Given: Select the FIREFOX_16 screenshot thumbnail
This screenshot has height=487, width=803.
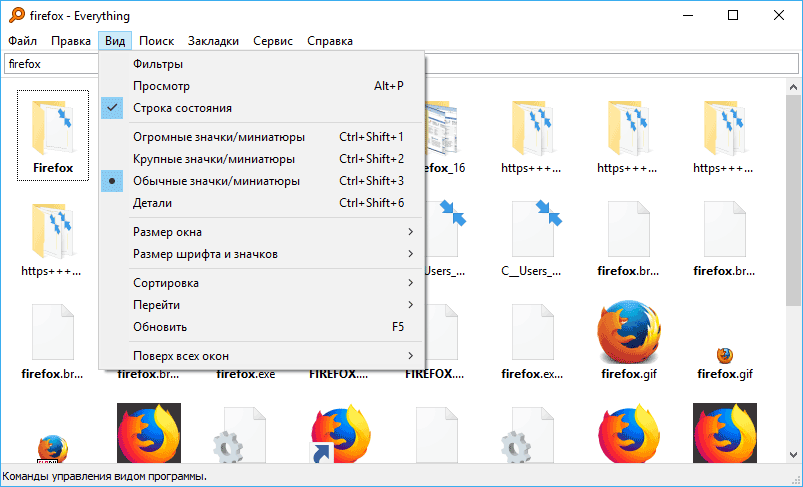Looking at the screenshot, I should tap(440, 128).
